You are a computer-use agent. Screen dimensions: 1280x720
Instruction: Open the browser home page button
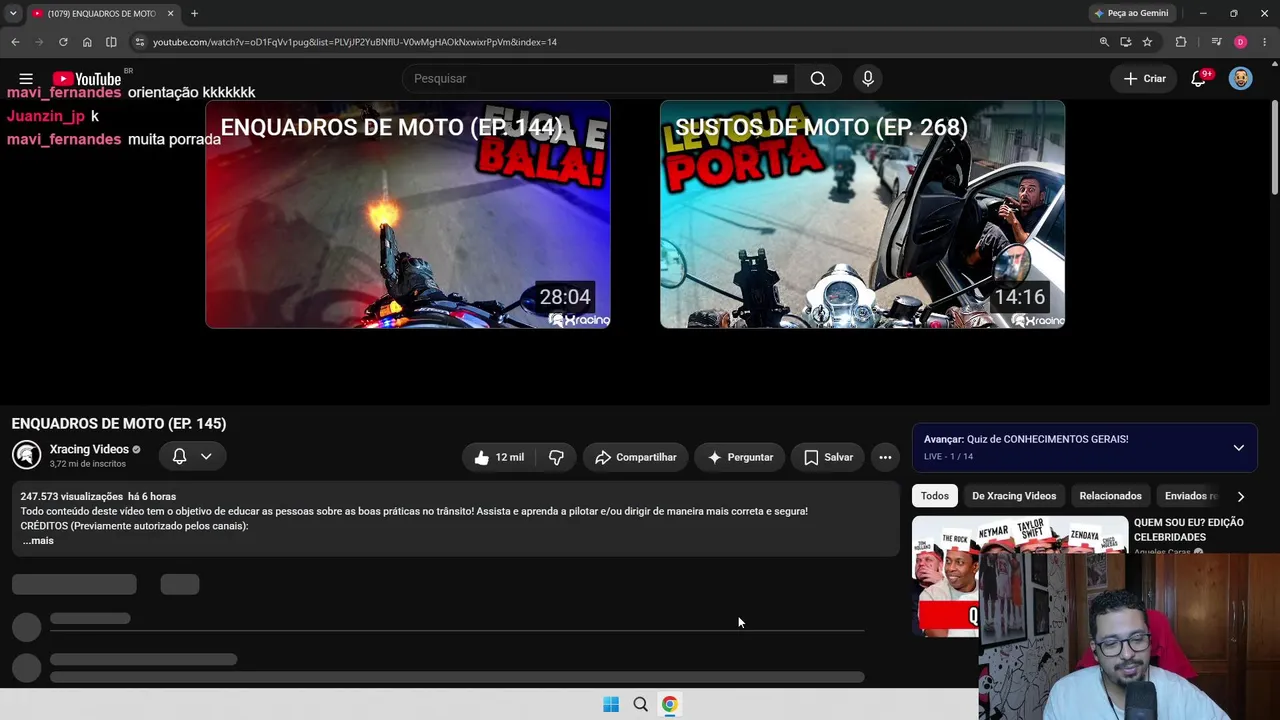87,42
